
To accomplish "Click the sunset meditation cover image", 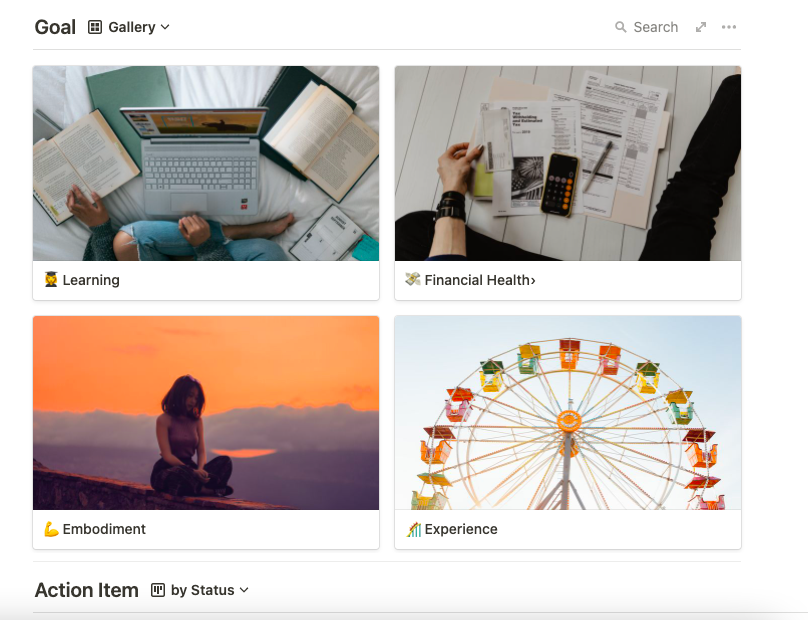I will click(x=206, y=413).
